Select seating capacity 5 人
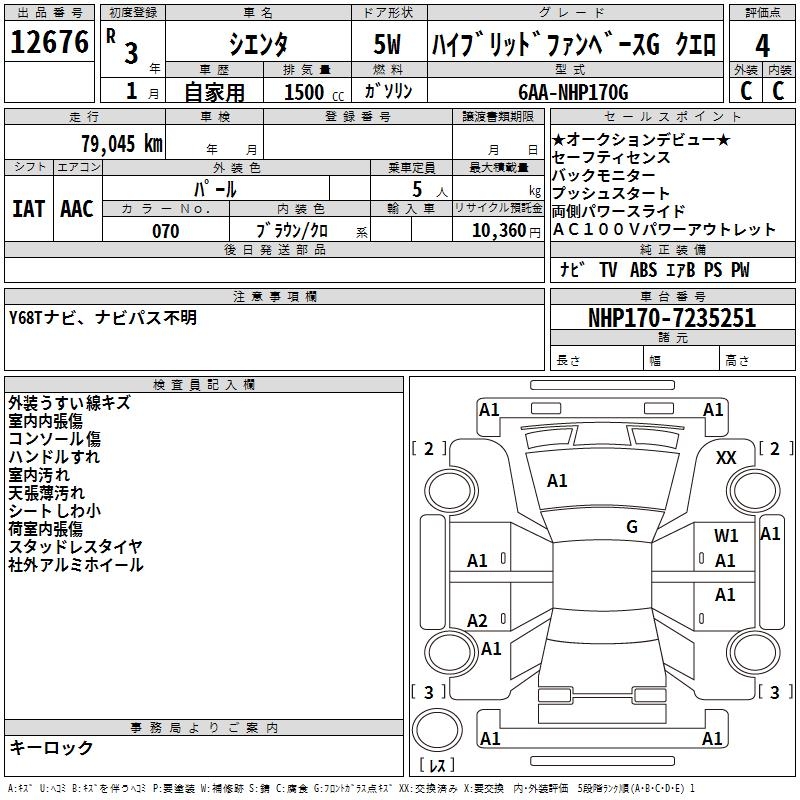This screenshot has height=800, width=800. (x=429, y=190)
